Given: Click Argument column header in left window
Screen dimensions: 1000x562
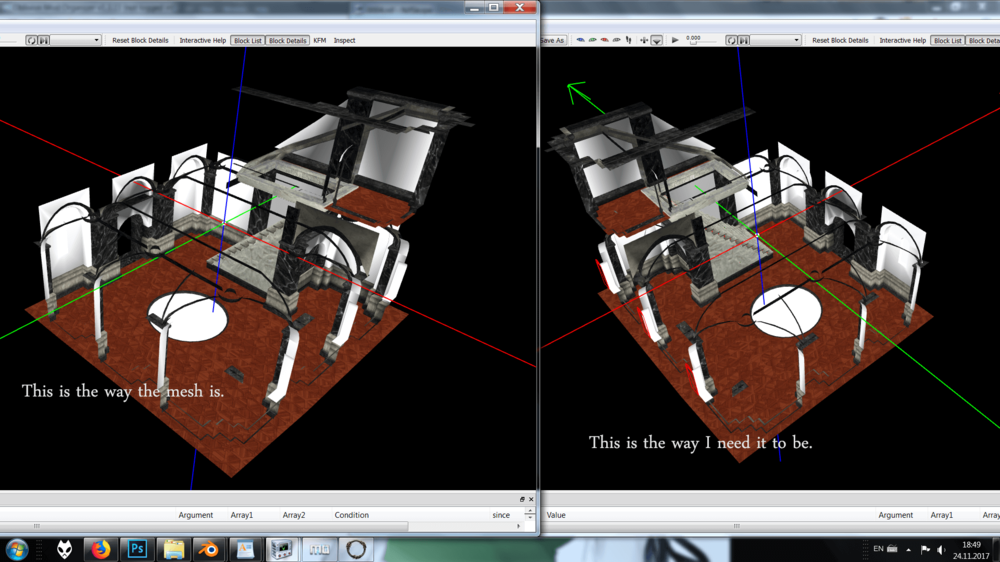Looking at the screenshot, I should pos(196,515).
